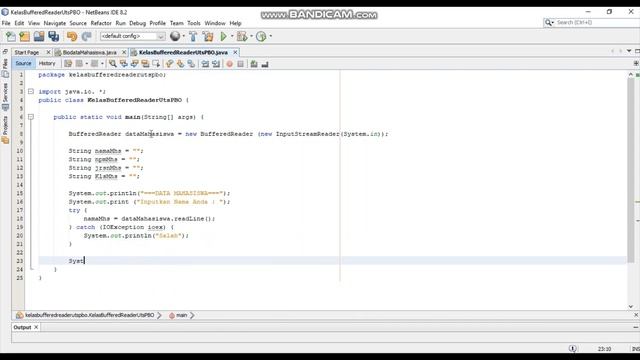Click Find Next Occurrence icon
Image resolution: width=640 pixels, height=360 pixels.
[x=134, y=64]
